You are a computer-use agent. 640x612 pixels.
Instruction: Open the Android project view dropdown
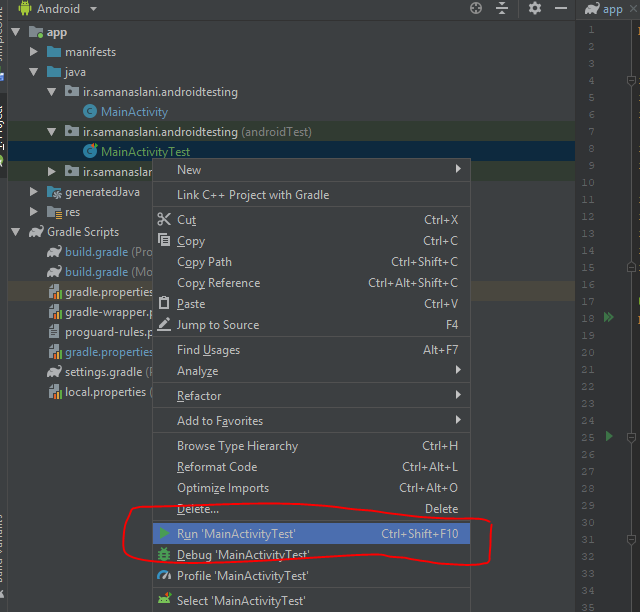pos(58,9)
